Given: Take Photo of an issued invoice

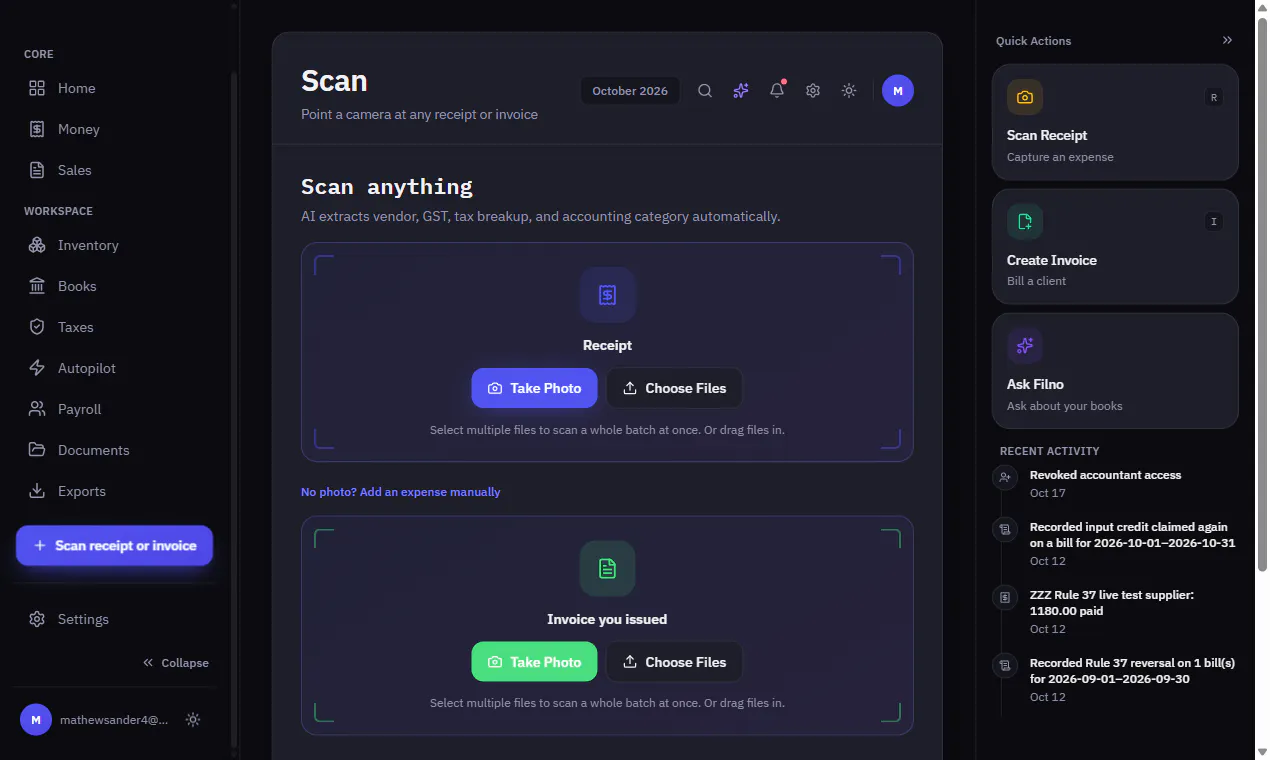Looking at the screenshot, I should point(534,662).
